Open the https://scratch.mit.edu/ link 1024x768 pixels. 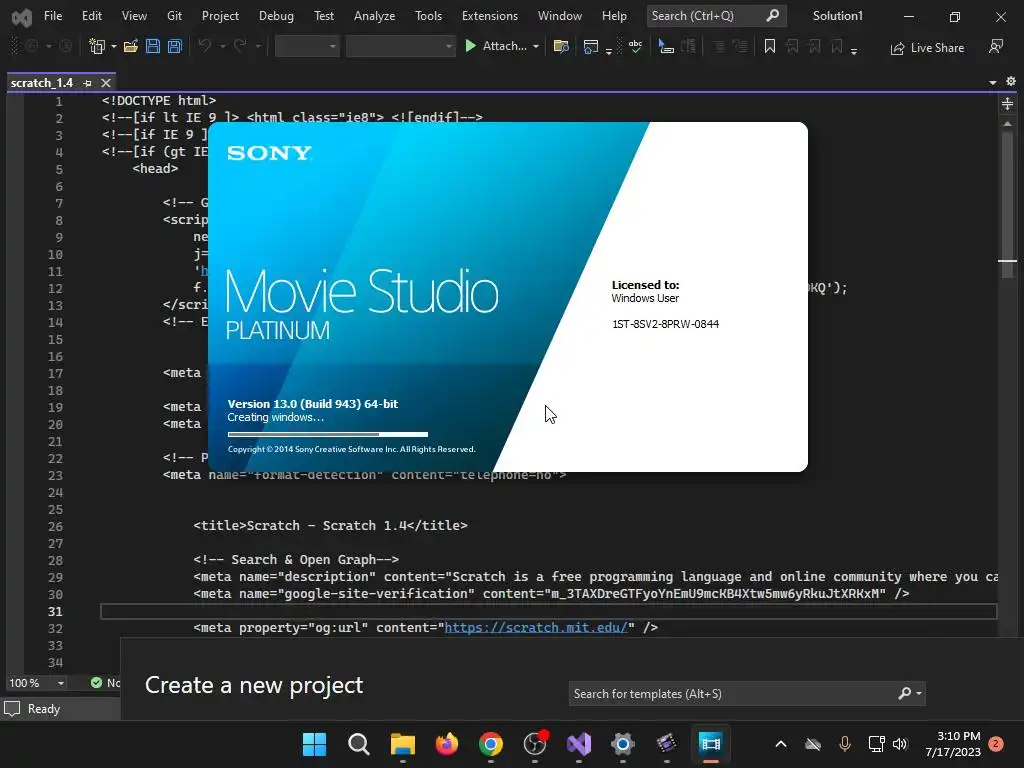[536, 628]
